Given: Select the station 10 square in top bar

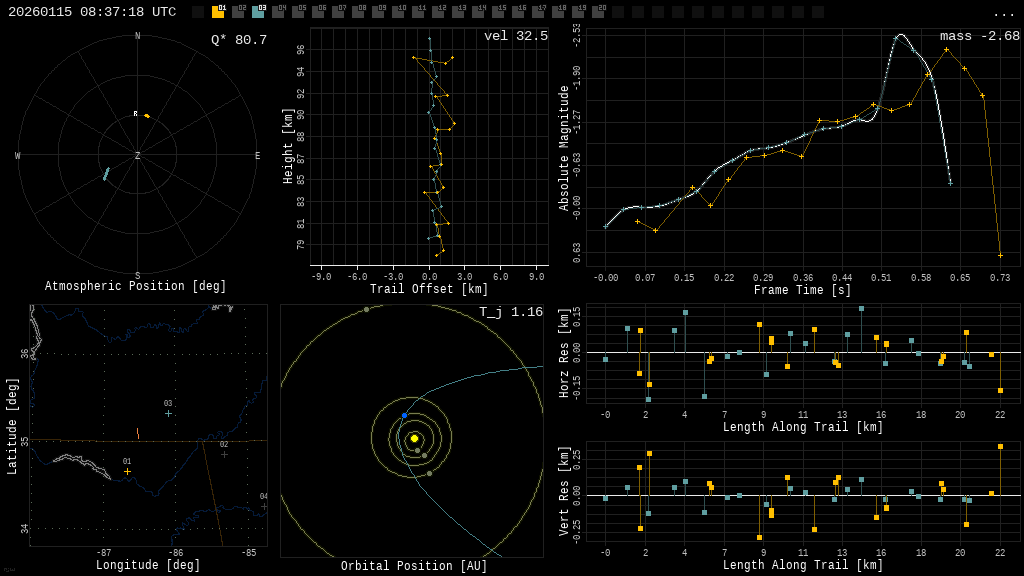Looking at the screenshot, I should coord(398,12).
